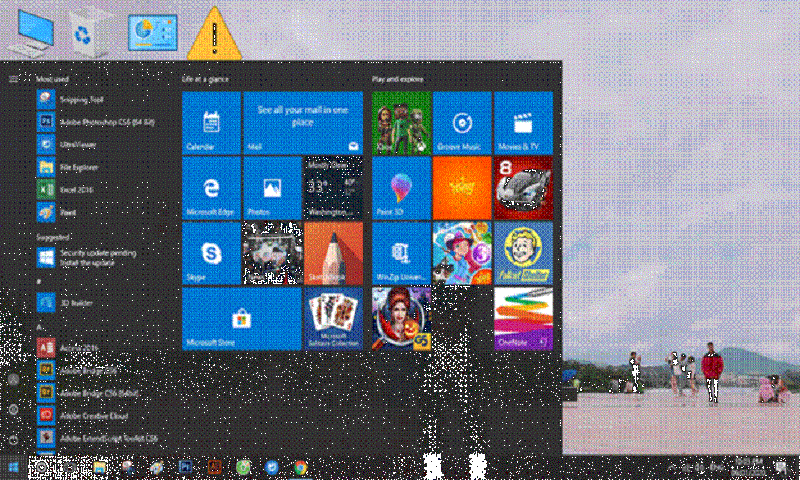Click the Power button in Start
The width and height of the screenshot is (800, 480).
[13, 439]
